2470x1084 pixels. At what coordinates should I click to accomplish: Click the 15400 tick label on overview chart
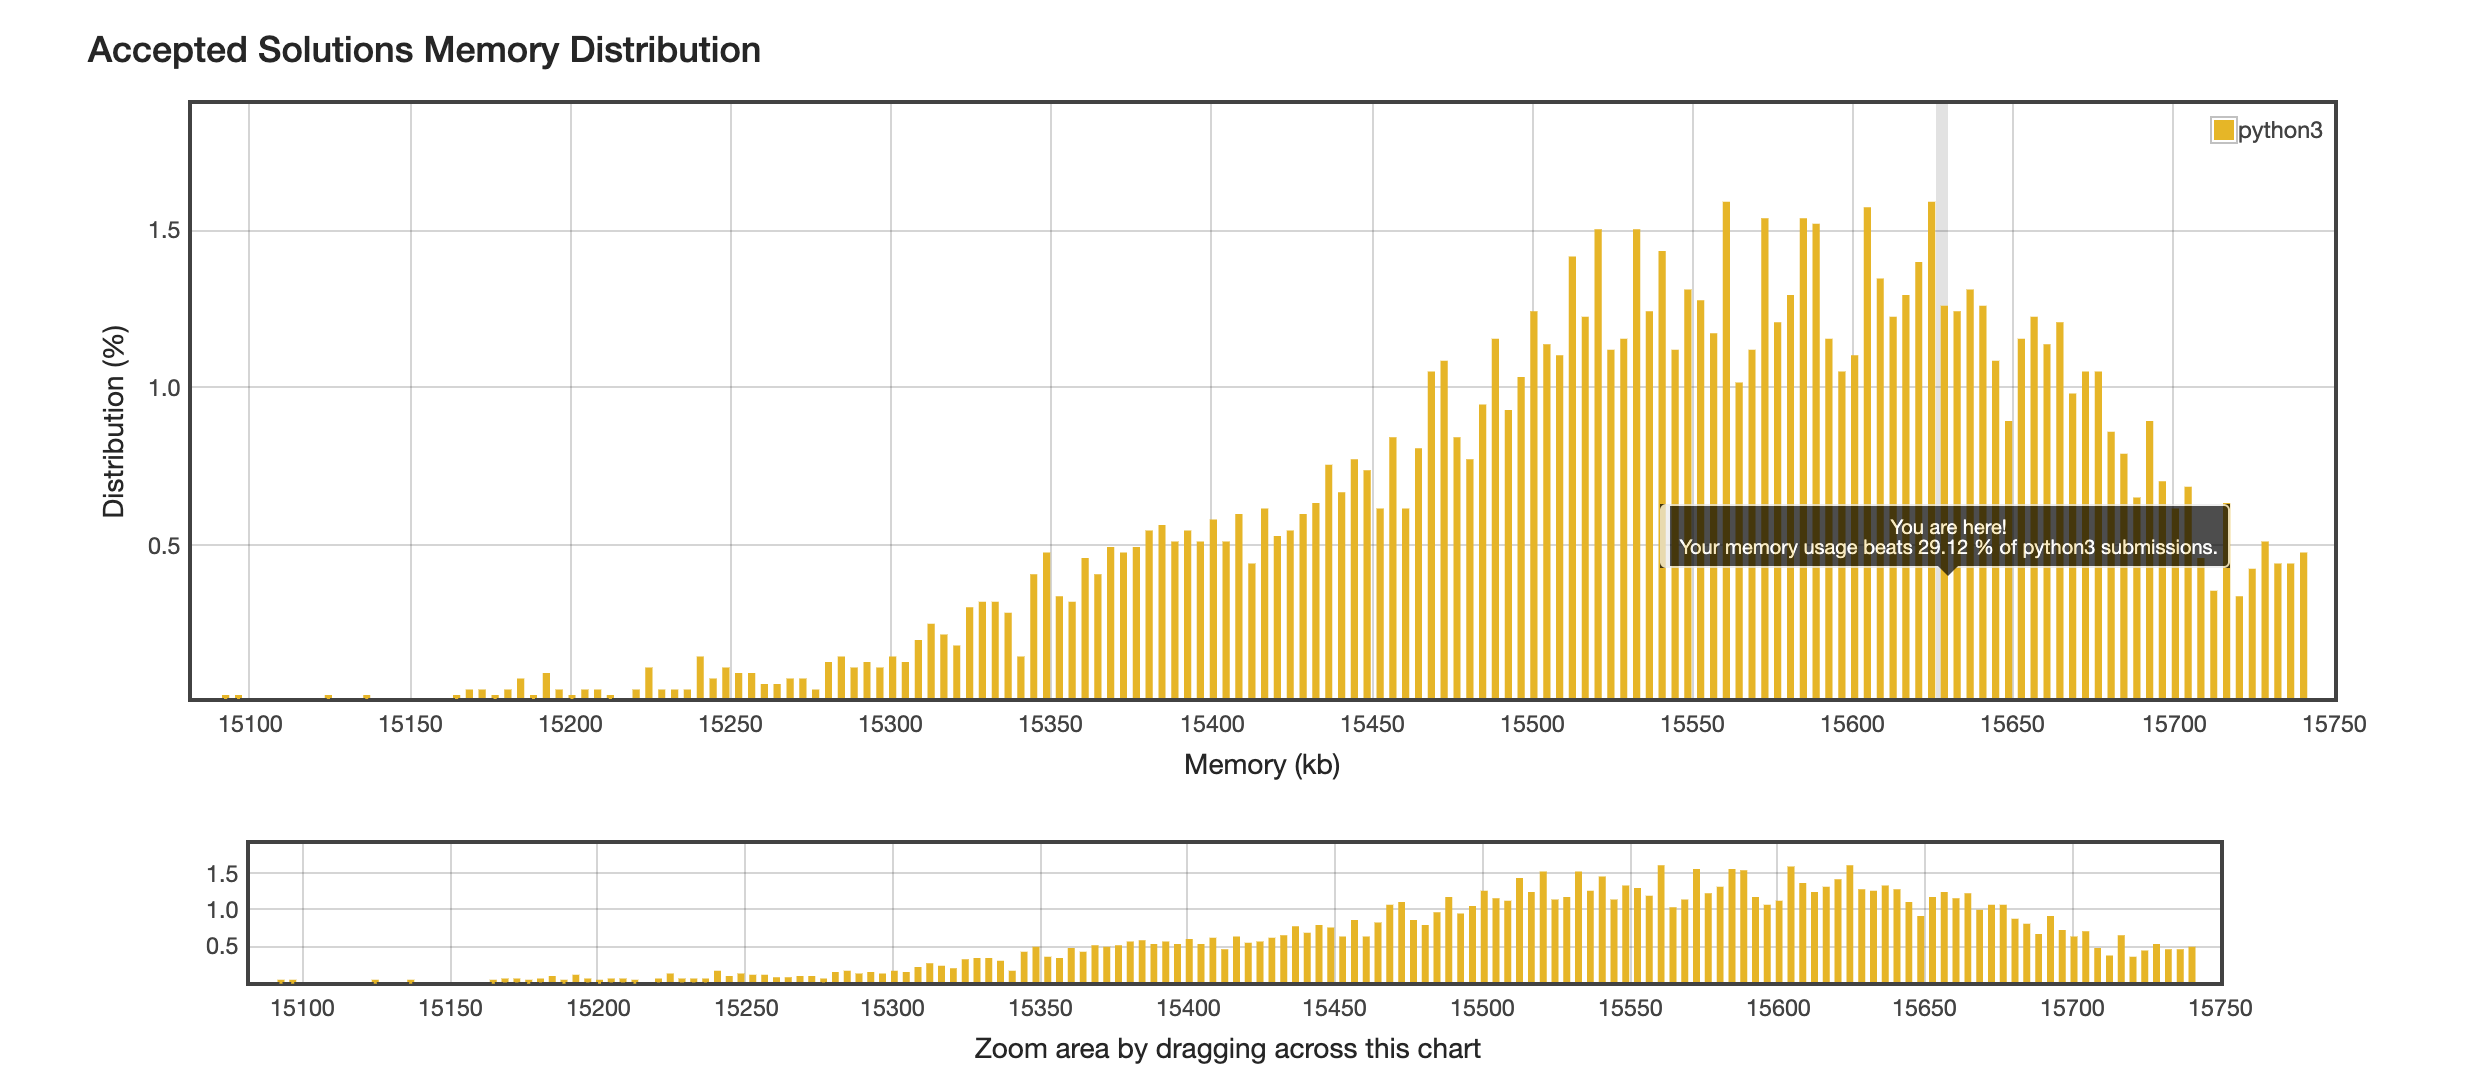pos(1188,1008)
